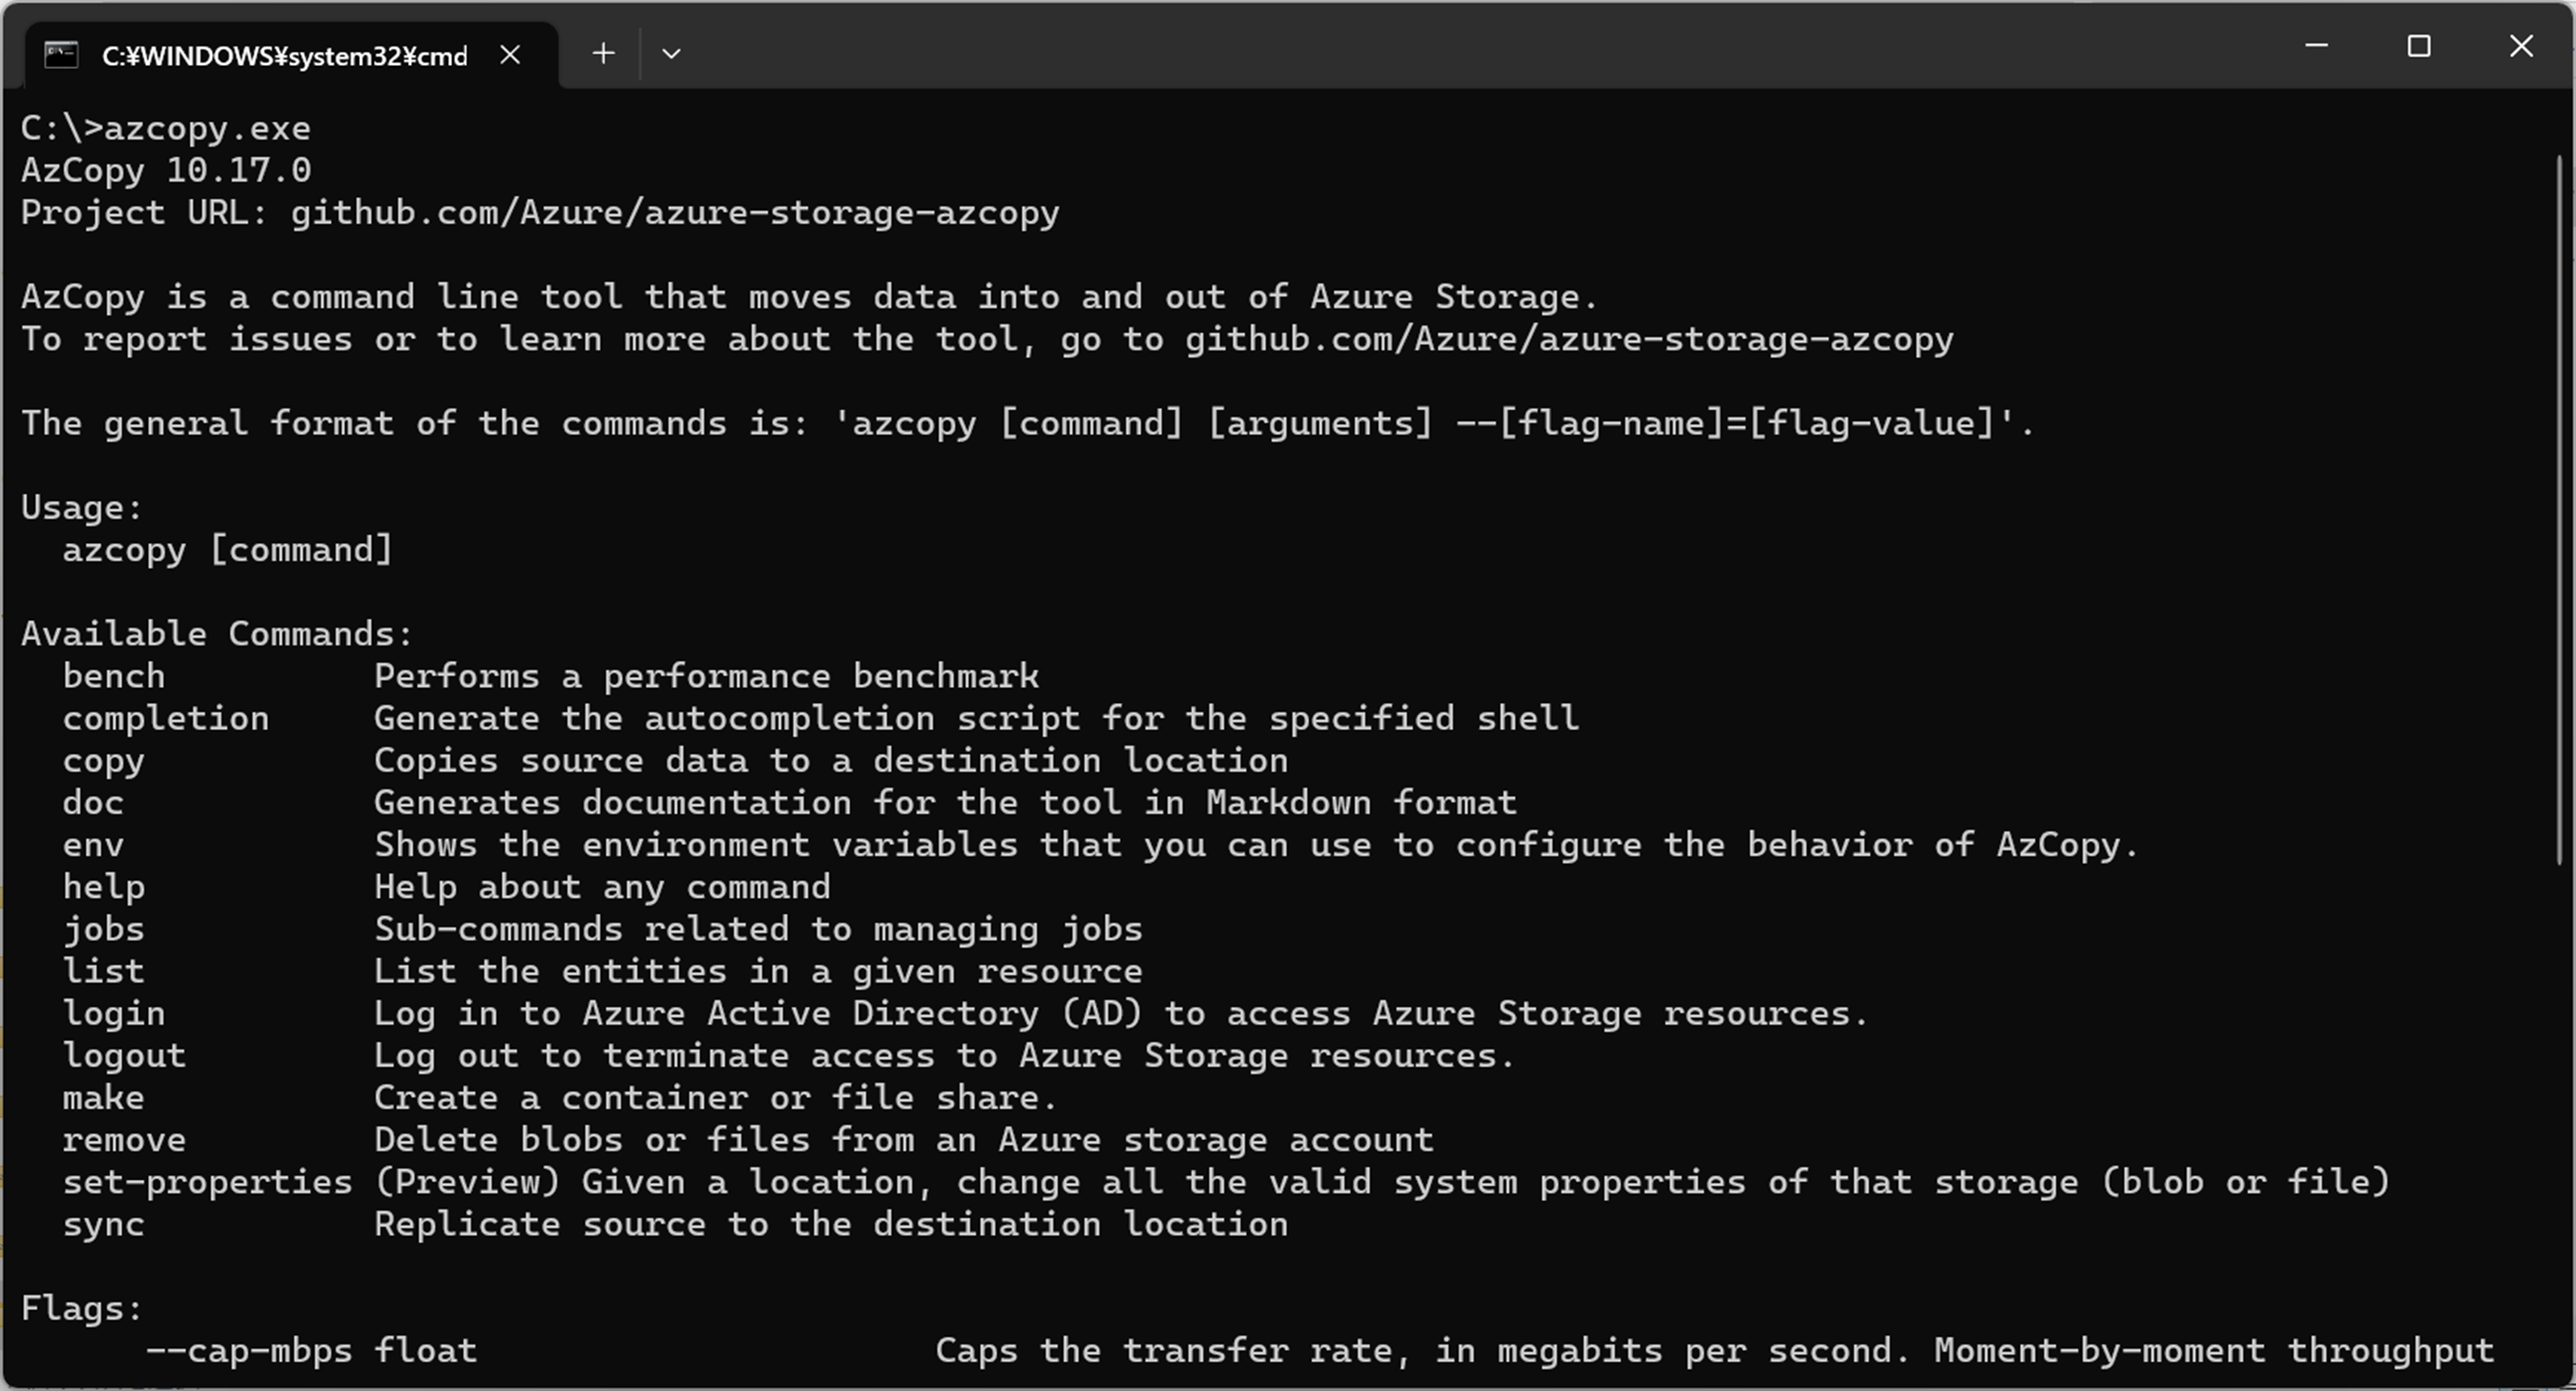This screenshot has height=1391, width=2576.
Task: Click the maximize window control
Action: point(2419,45)
